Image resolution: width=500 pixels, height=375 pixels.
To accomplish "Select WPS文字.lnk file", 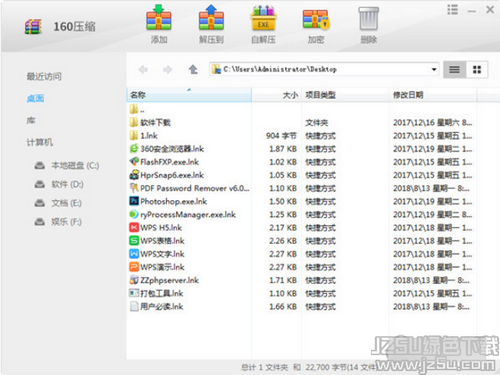I will [x=302, y=254].
